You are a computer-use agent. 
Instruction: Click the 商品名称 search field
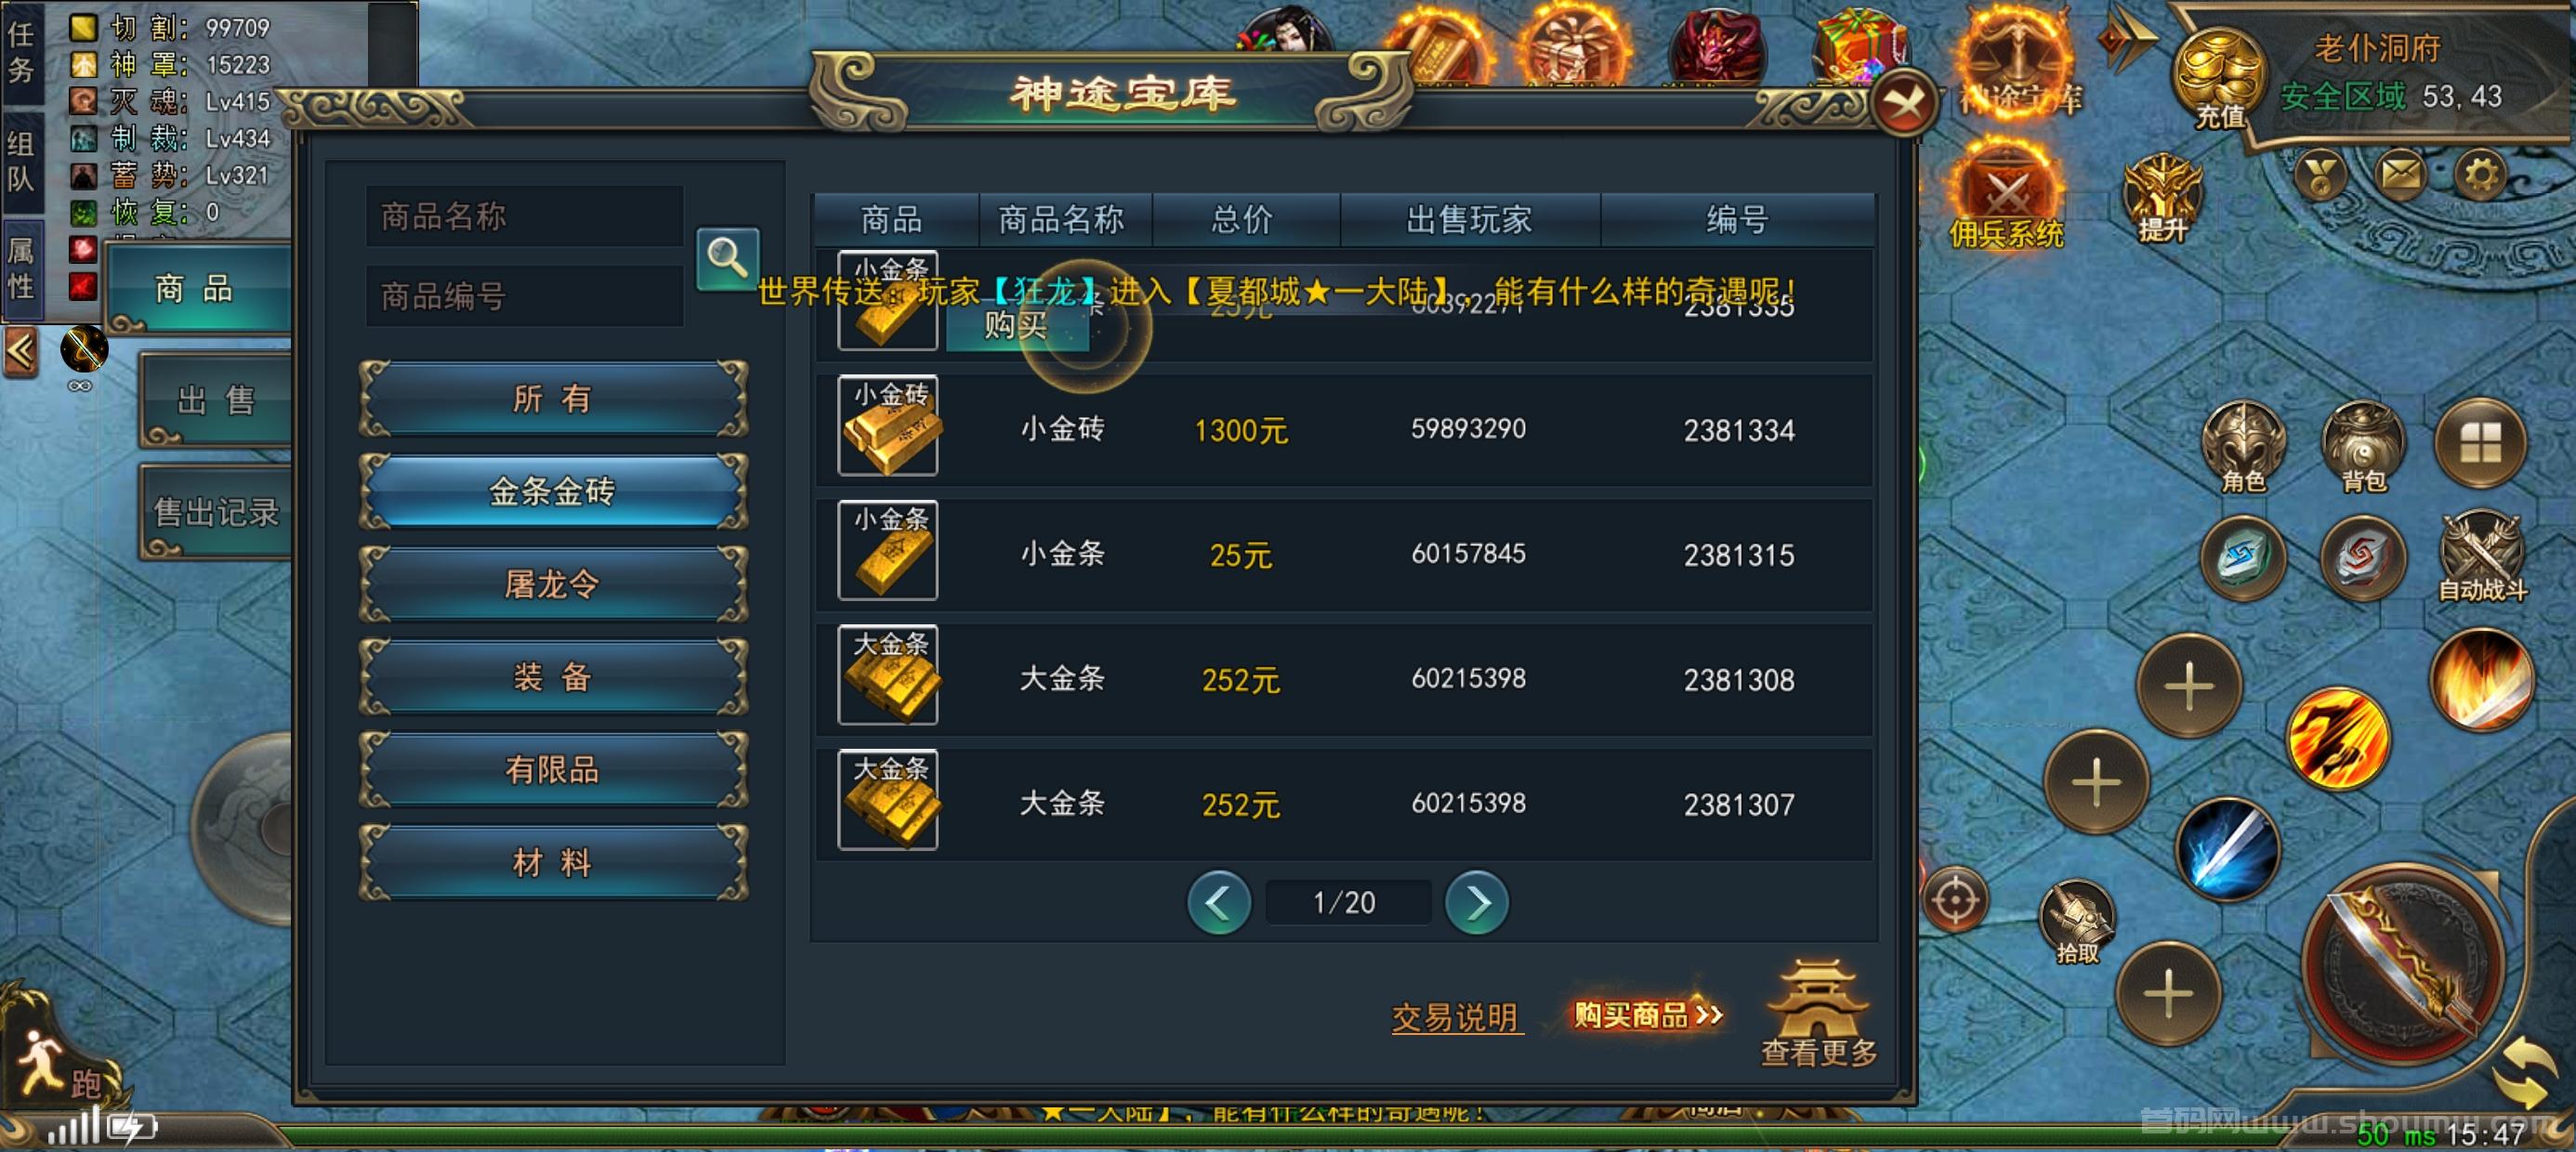pyautogui.click(x=525, y=216)
